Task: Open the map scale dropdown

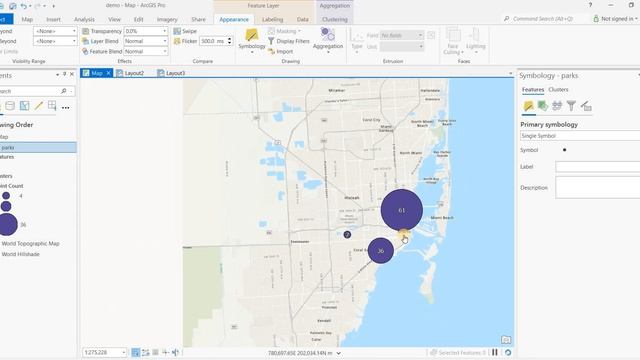Action: [x=124, y=352]
